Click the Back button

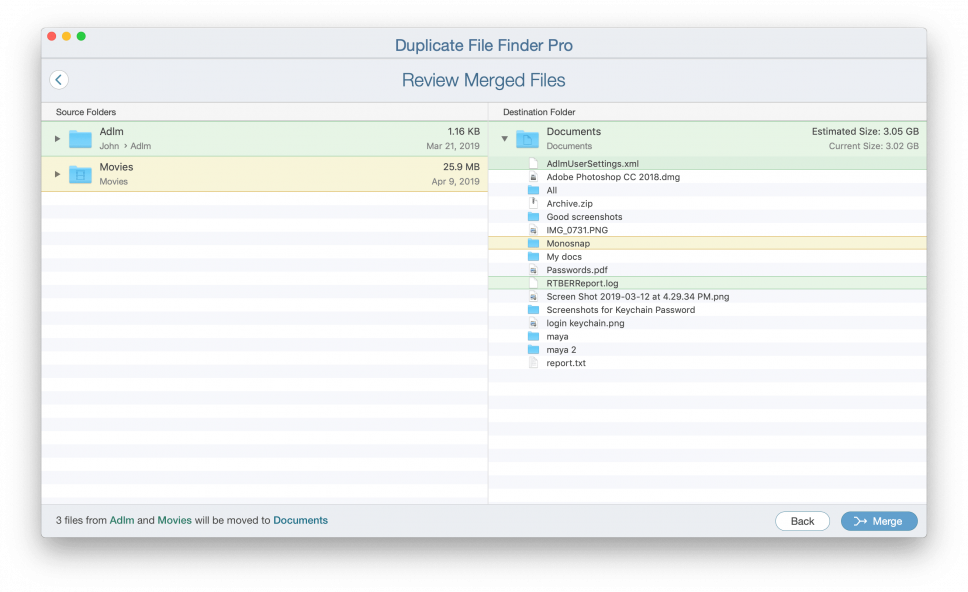click(x=802, y=520)
